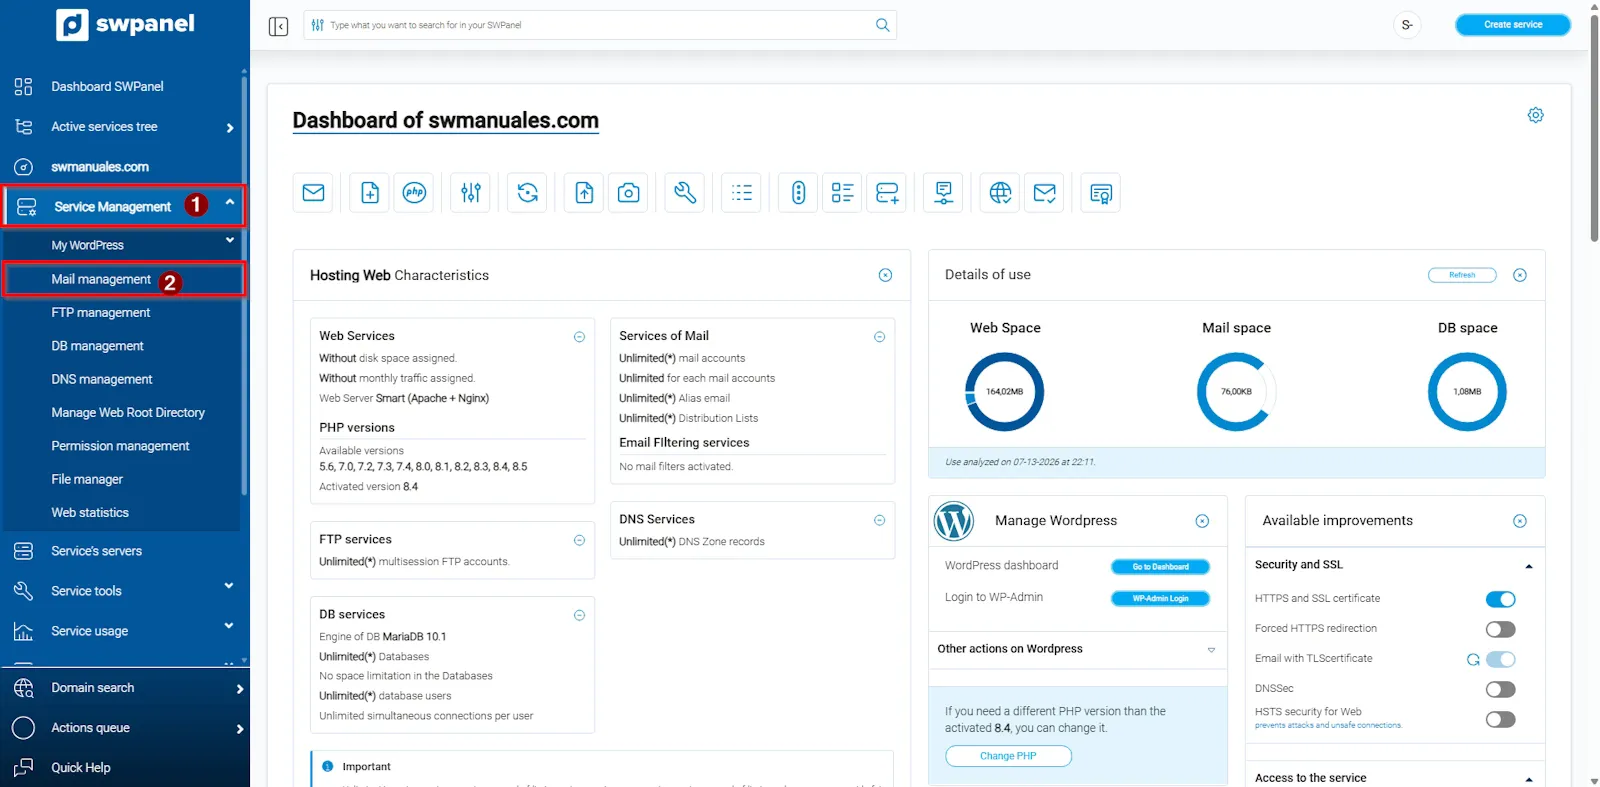
Task: Expand Other actions on Wordpress section
Action: coord(1077,649)
